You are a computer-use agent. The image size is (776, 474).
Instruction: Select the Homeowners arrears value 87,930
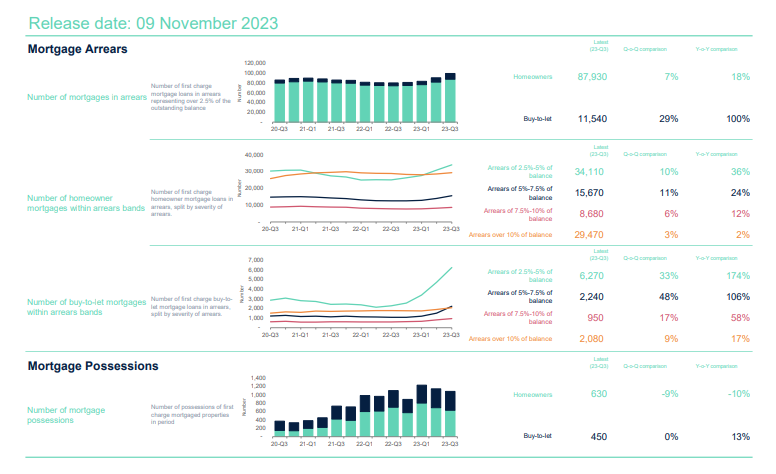(x=592, y=77)
